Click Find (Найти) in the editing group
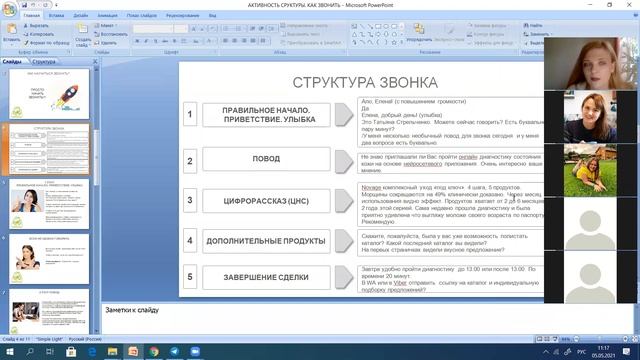The image size is (640, 360). click(x=533, y=25)
